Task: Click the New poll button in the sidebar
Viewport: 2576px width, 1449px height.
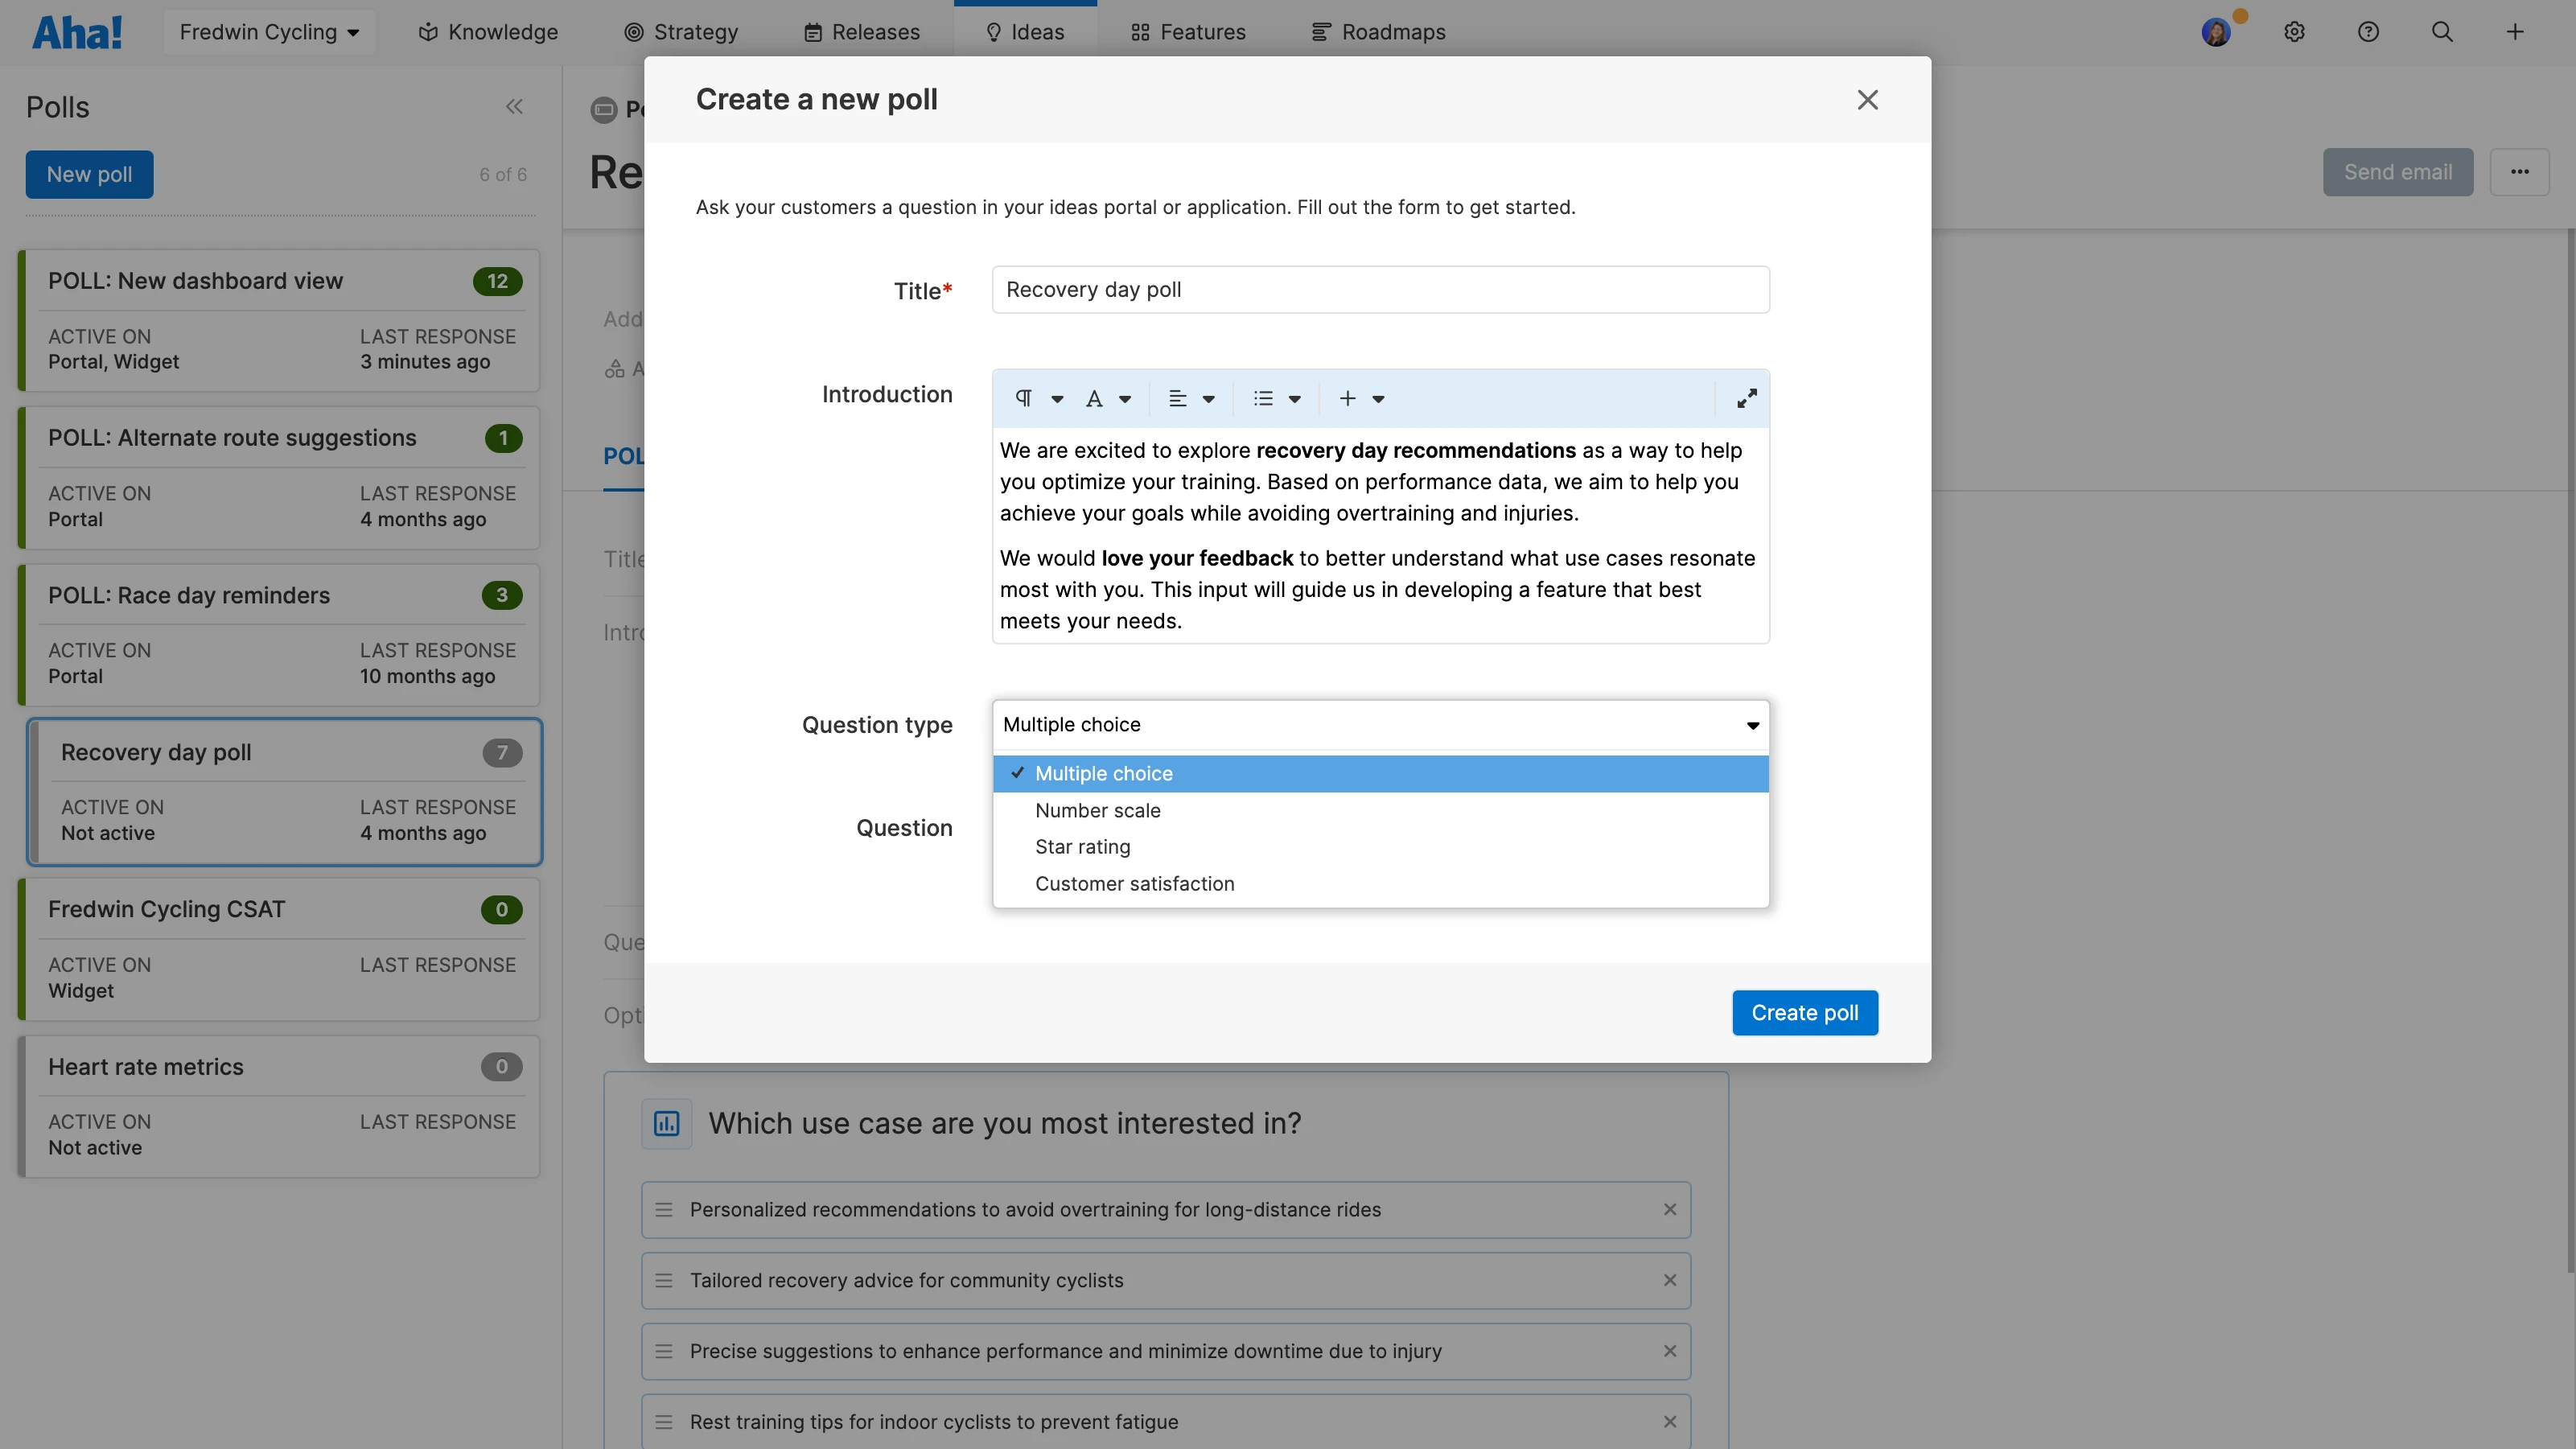Action: point(88,174)
